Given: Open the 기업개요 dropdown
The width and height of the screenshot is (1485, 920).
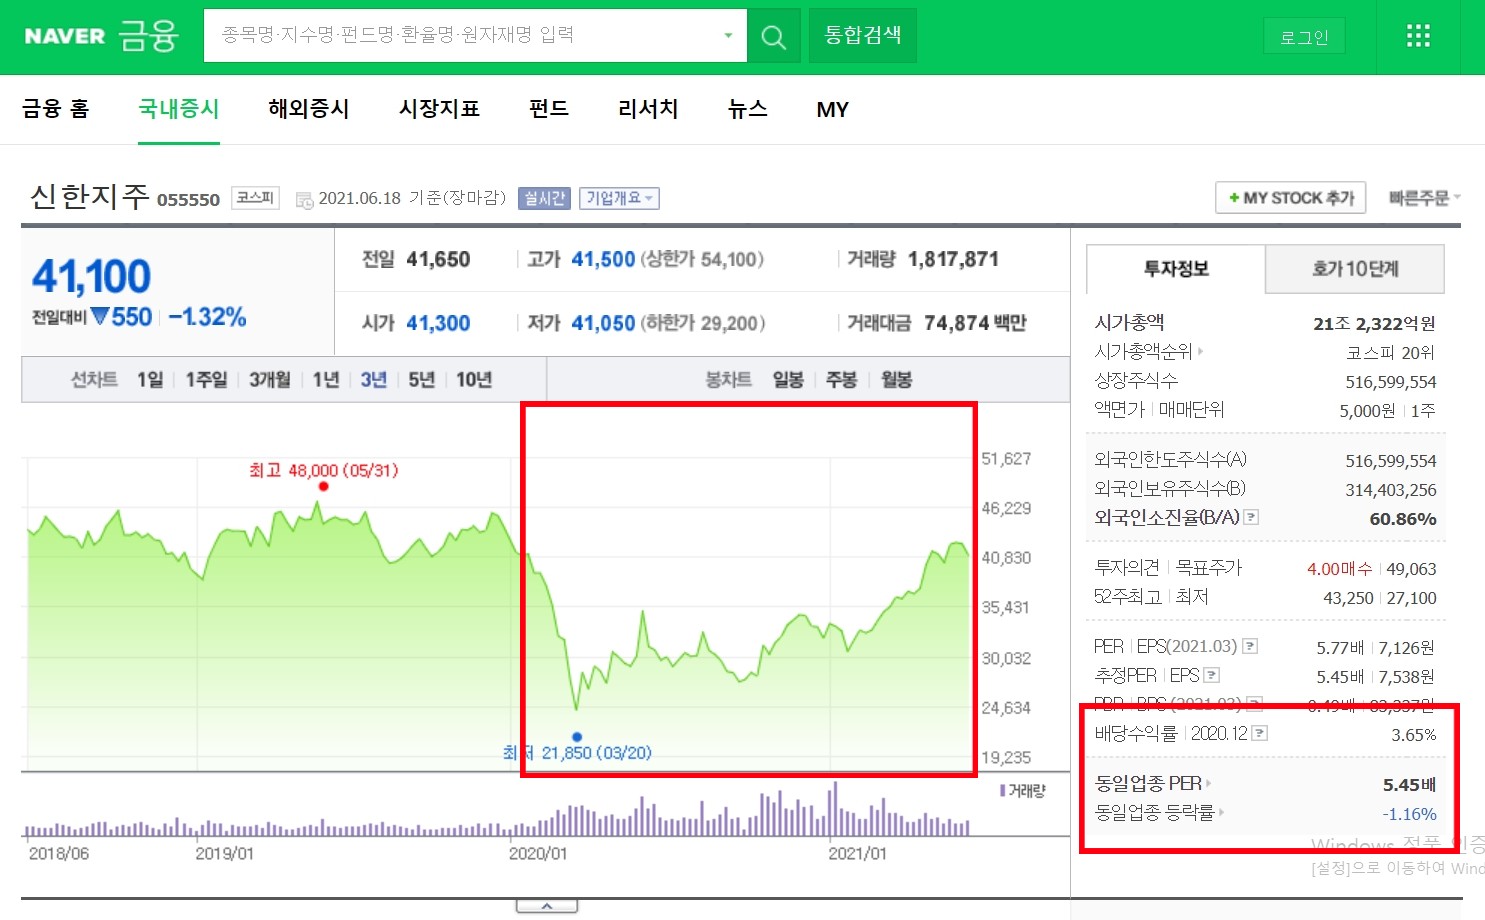Looking at the screenshot, I should click(x=619, y=198).
